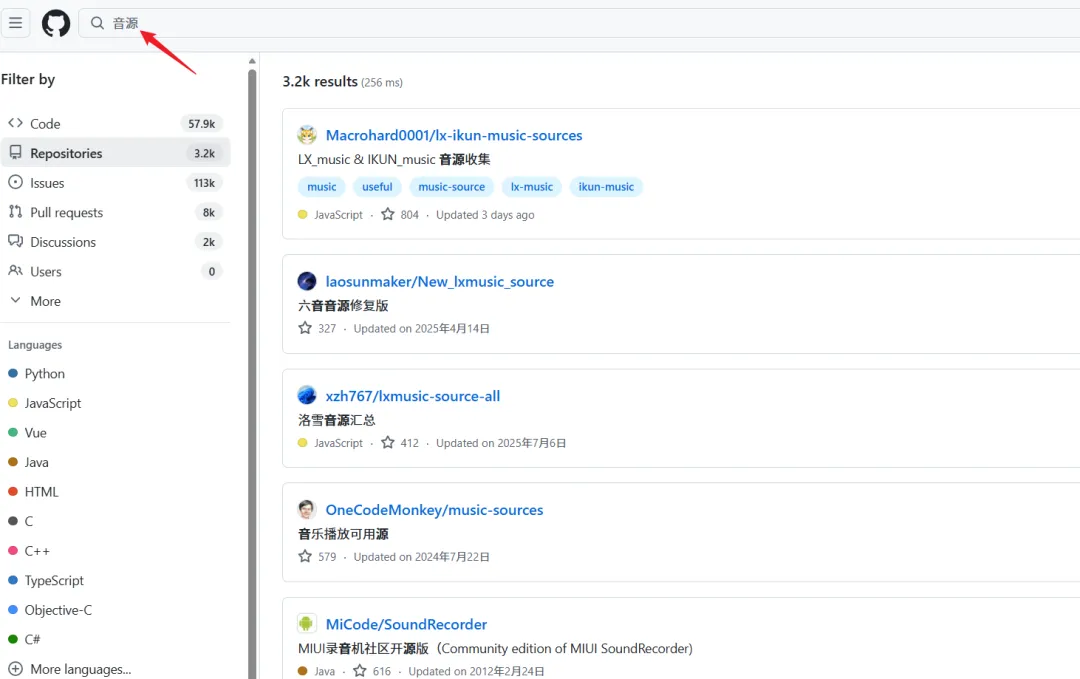Viewport: 1080px width, 679px height.
Task: Click star icon showing 579 stars
Action: 305,556
